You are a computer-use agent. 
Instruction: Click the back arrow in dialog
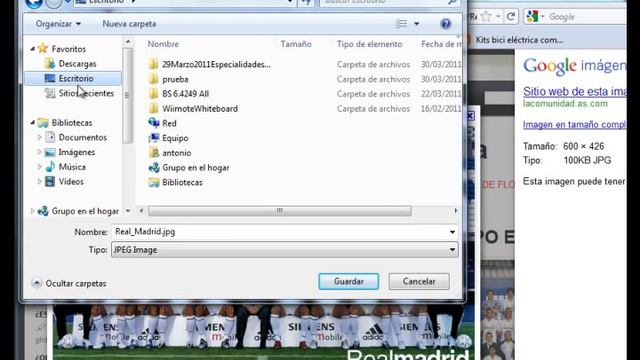click(33, 3)
